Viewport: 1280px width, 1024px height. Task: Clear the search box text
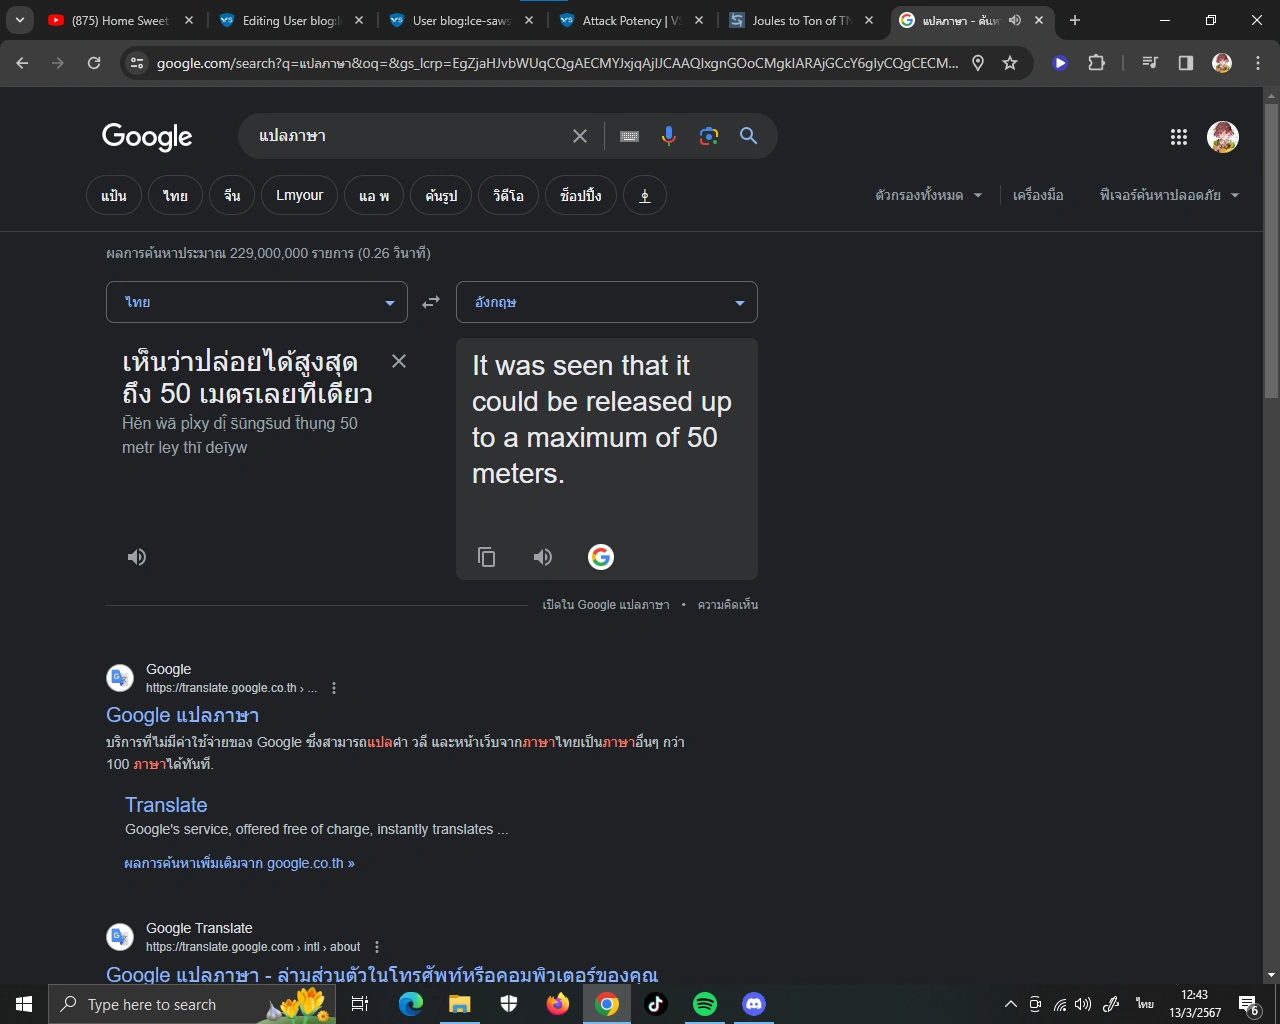point(580,136)
